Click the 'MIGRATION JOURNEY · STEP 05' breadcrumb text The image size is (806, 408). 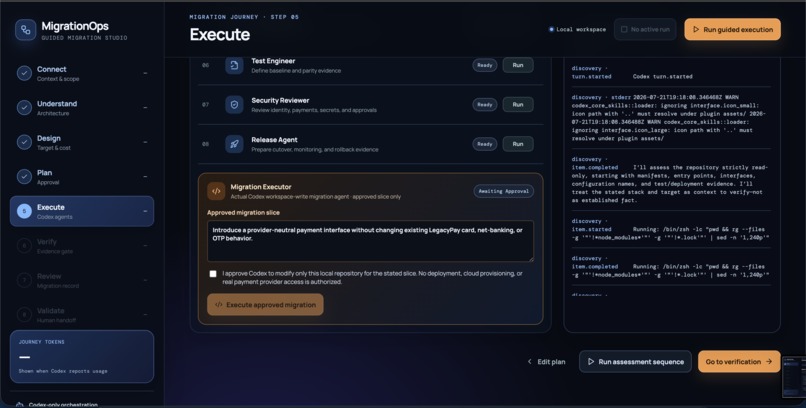[x=244, y=17]
